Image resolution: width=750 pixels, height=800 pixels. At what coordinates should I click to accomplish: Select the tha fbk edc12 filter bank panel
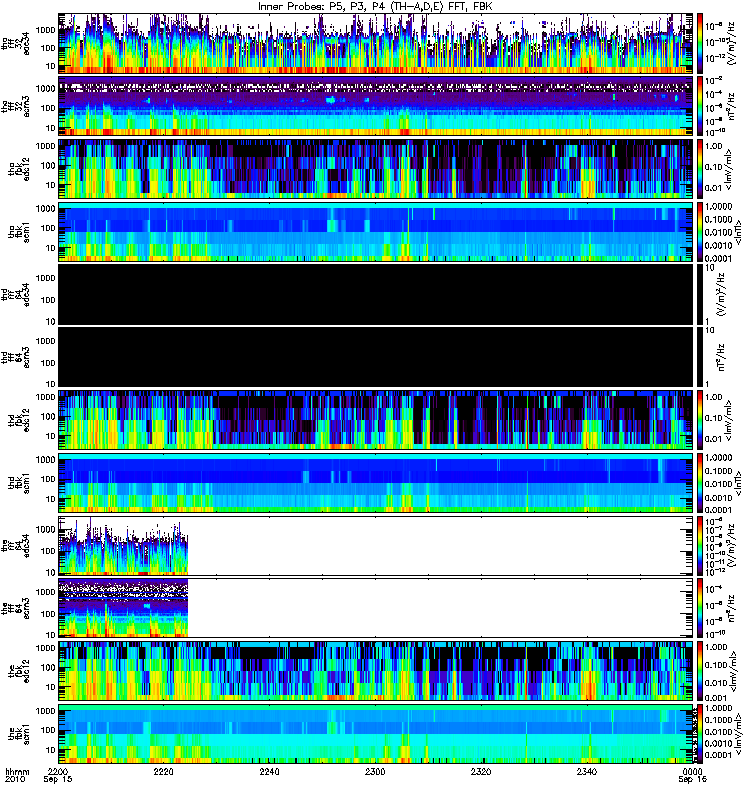[376, 169]
